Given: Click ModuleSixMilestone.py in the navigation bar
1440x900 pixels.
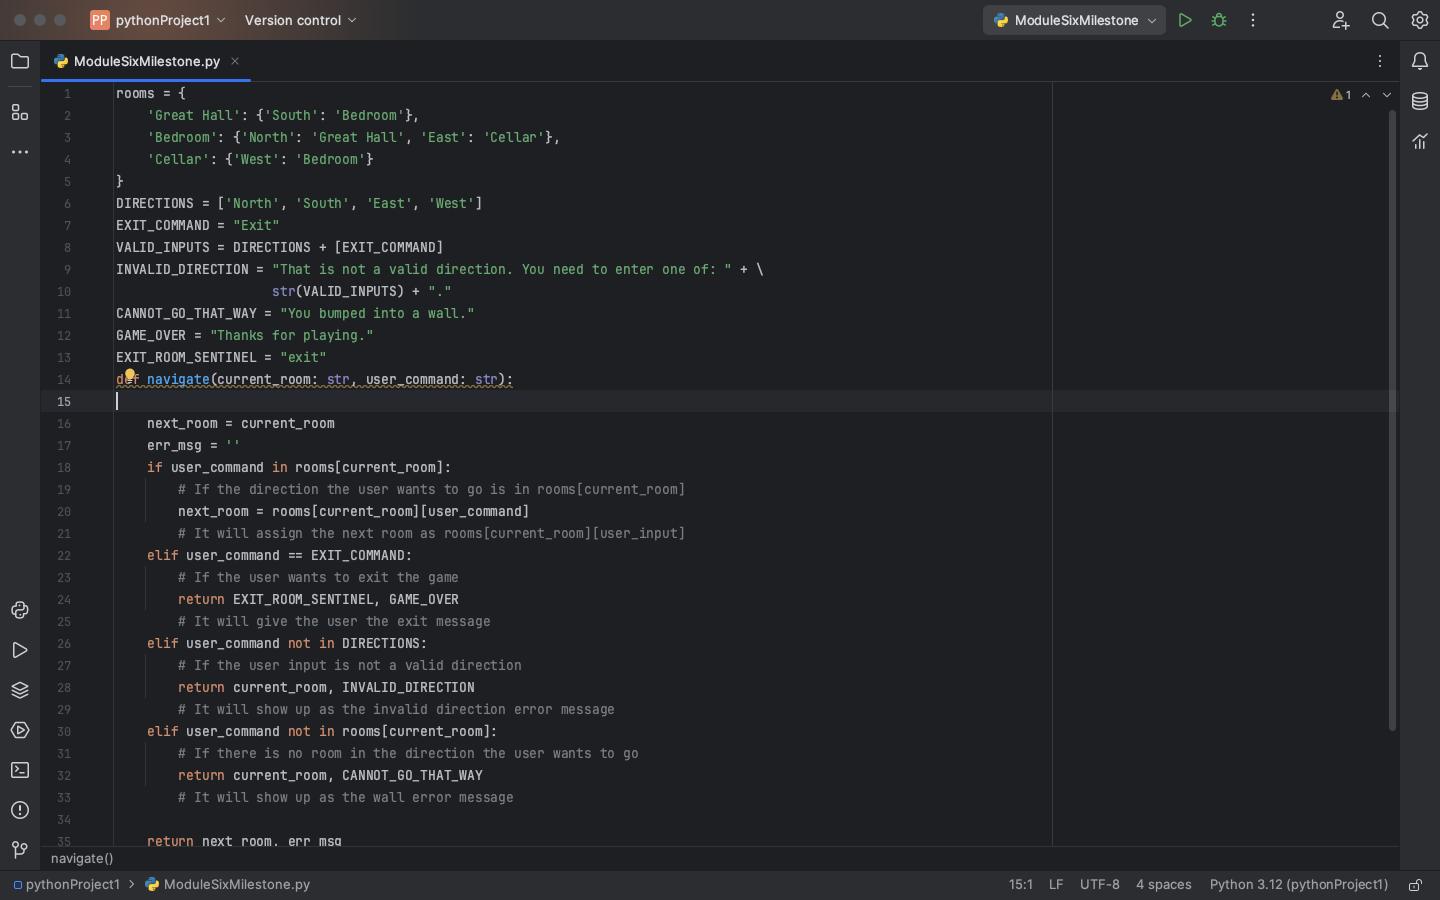Looking at the screenshot, I should 228,885.
